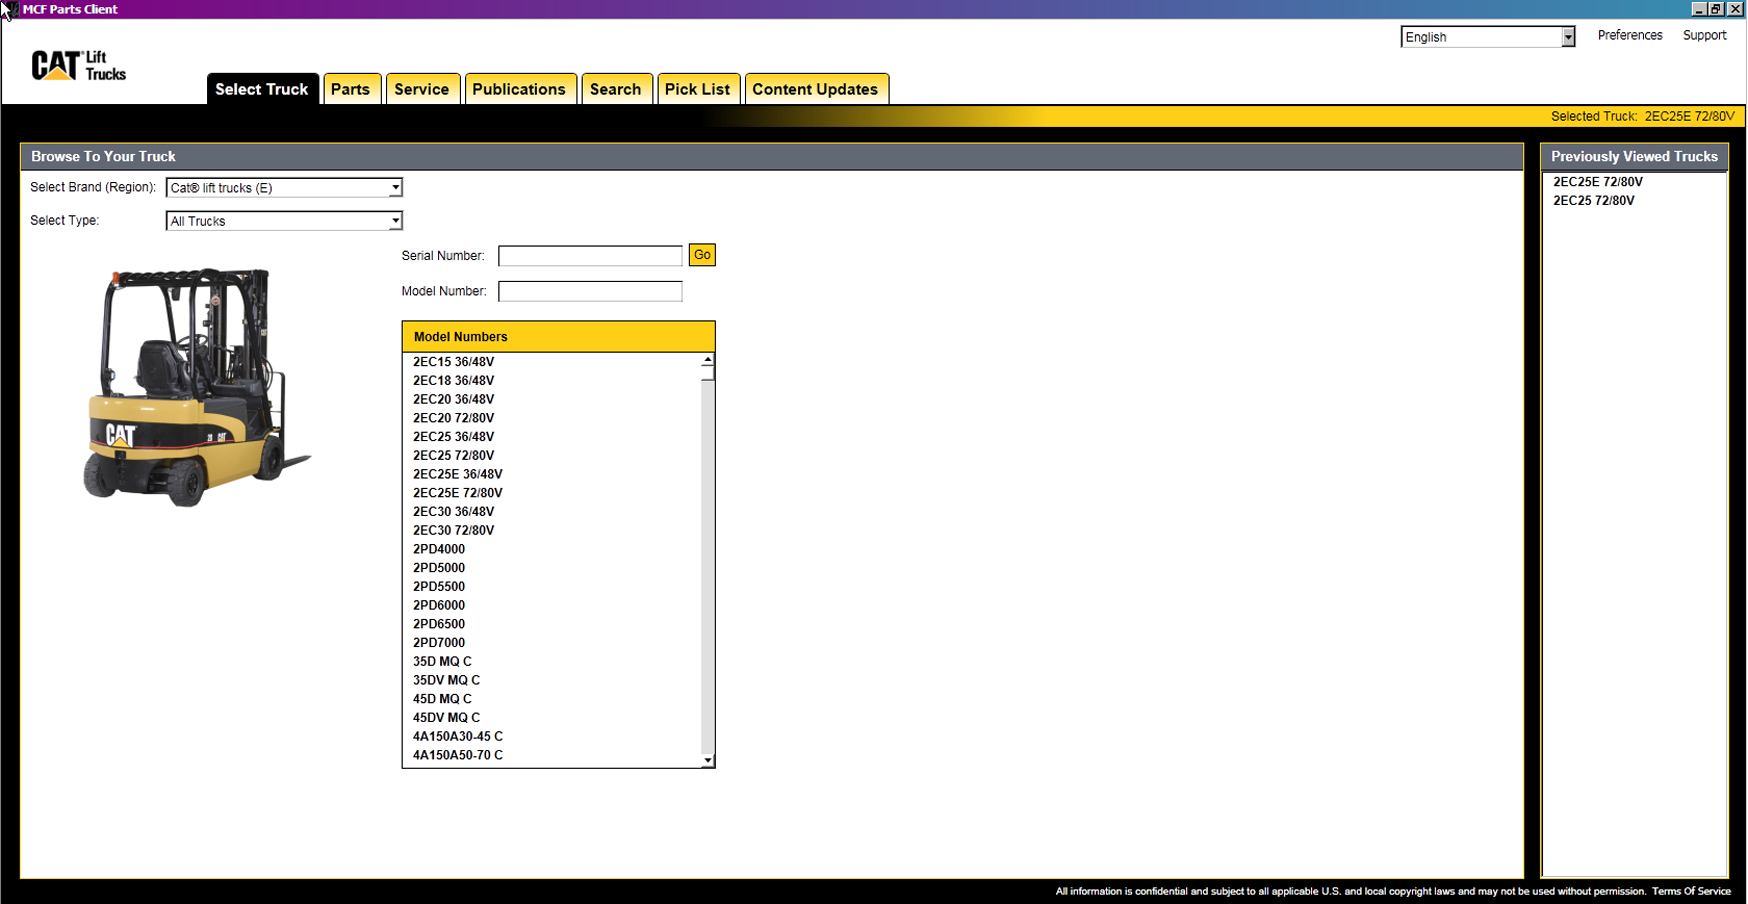
Task: Open the Select Type dropdown
Action: 395,221
